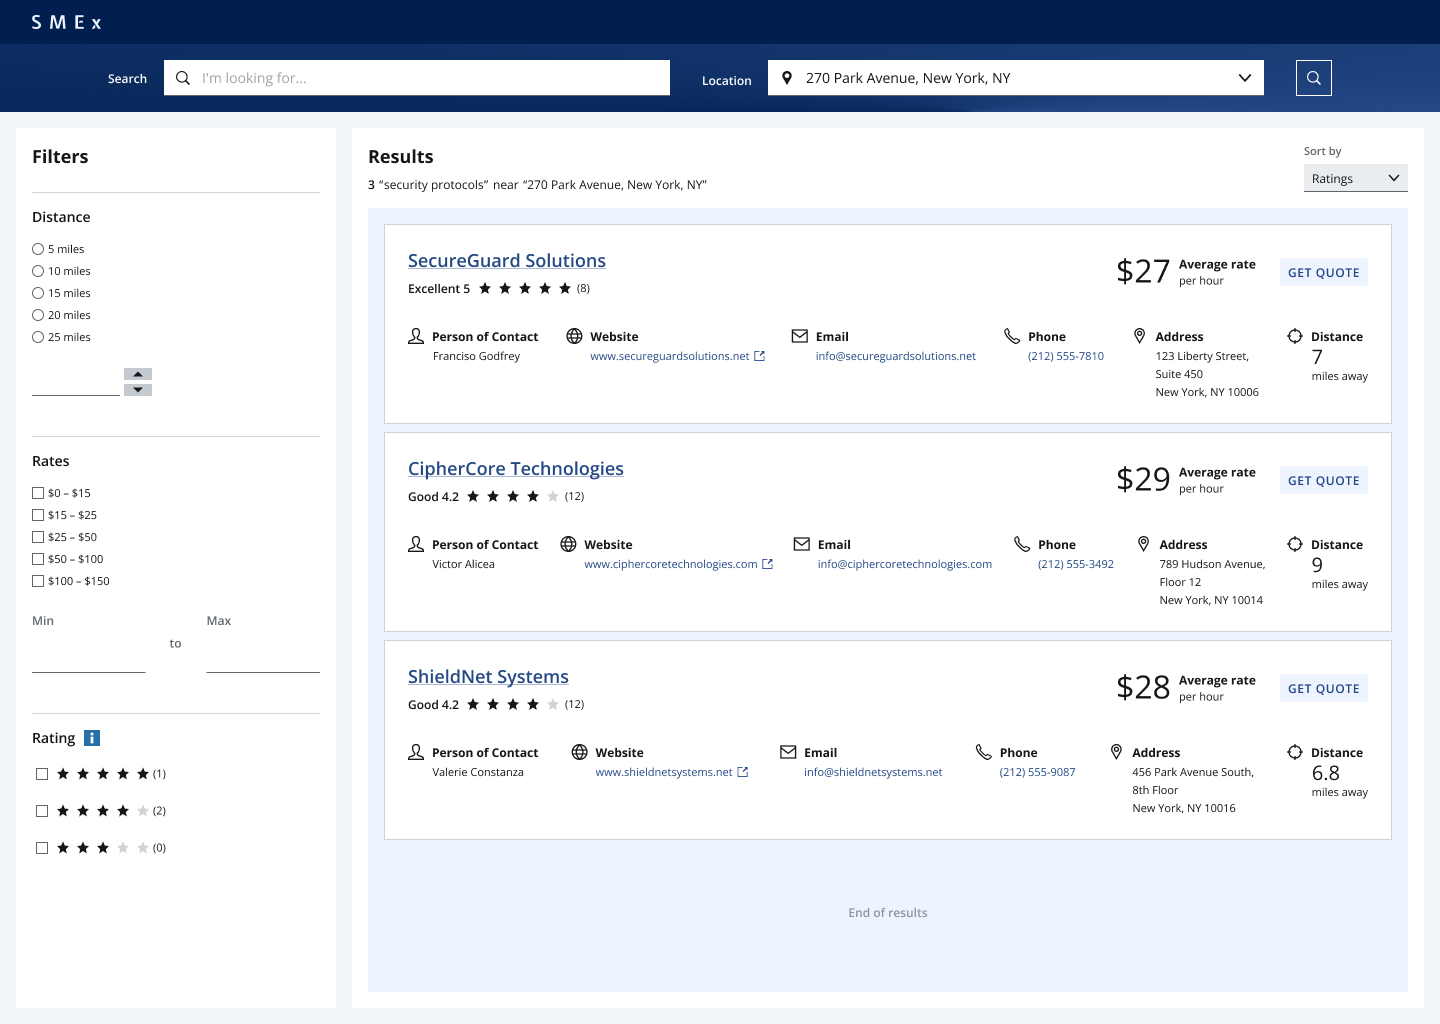The width and height of the screenshot is (1440, 1024).
Task: Click the distance stepper up arrow
Action: pyautogui.click(x=137, y=375)
